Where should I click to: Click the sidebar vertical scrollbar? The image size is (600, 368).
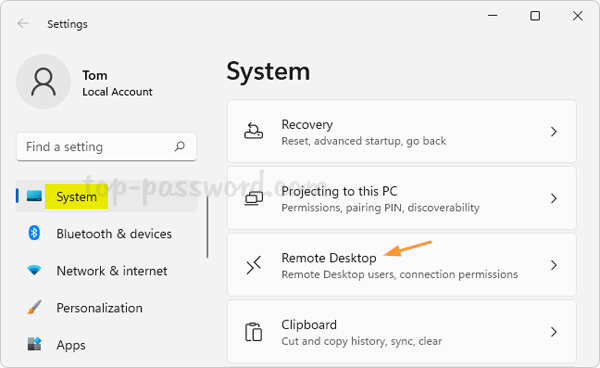[x=207, y=227]
